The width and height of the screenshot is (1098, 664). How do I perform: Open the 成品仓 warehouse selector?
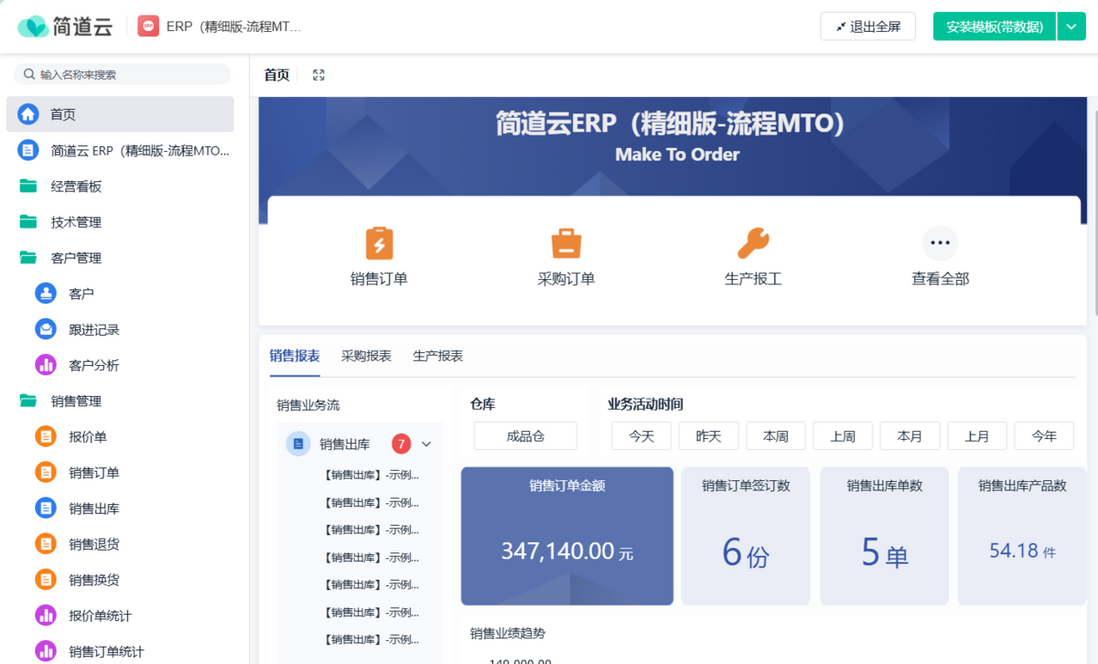click(x=525, y=436)
